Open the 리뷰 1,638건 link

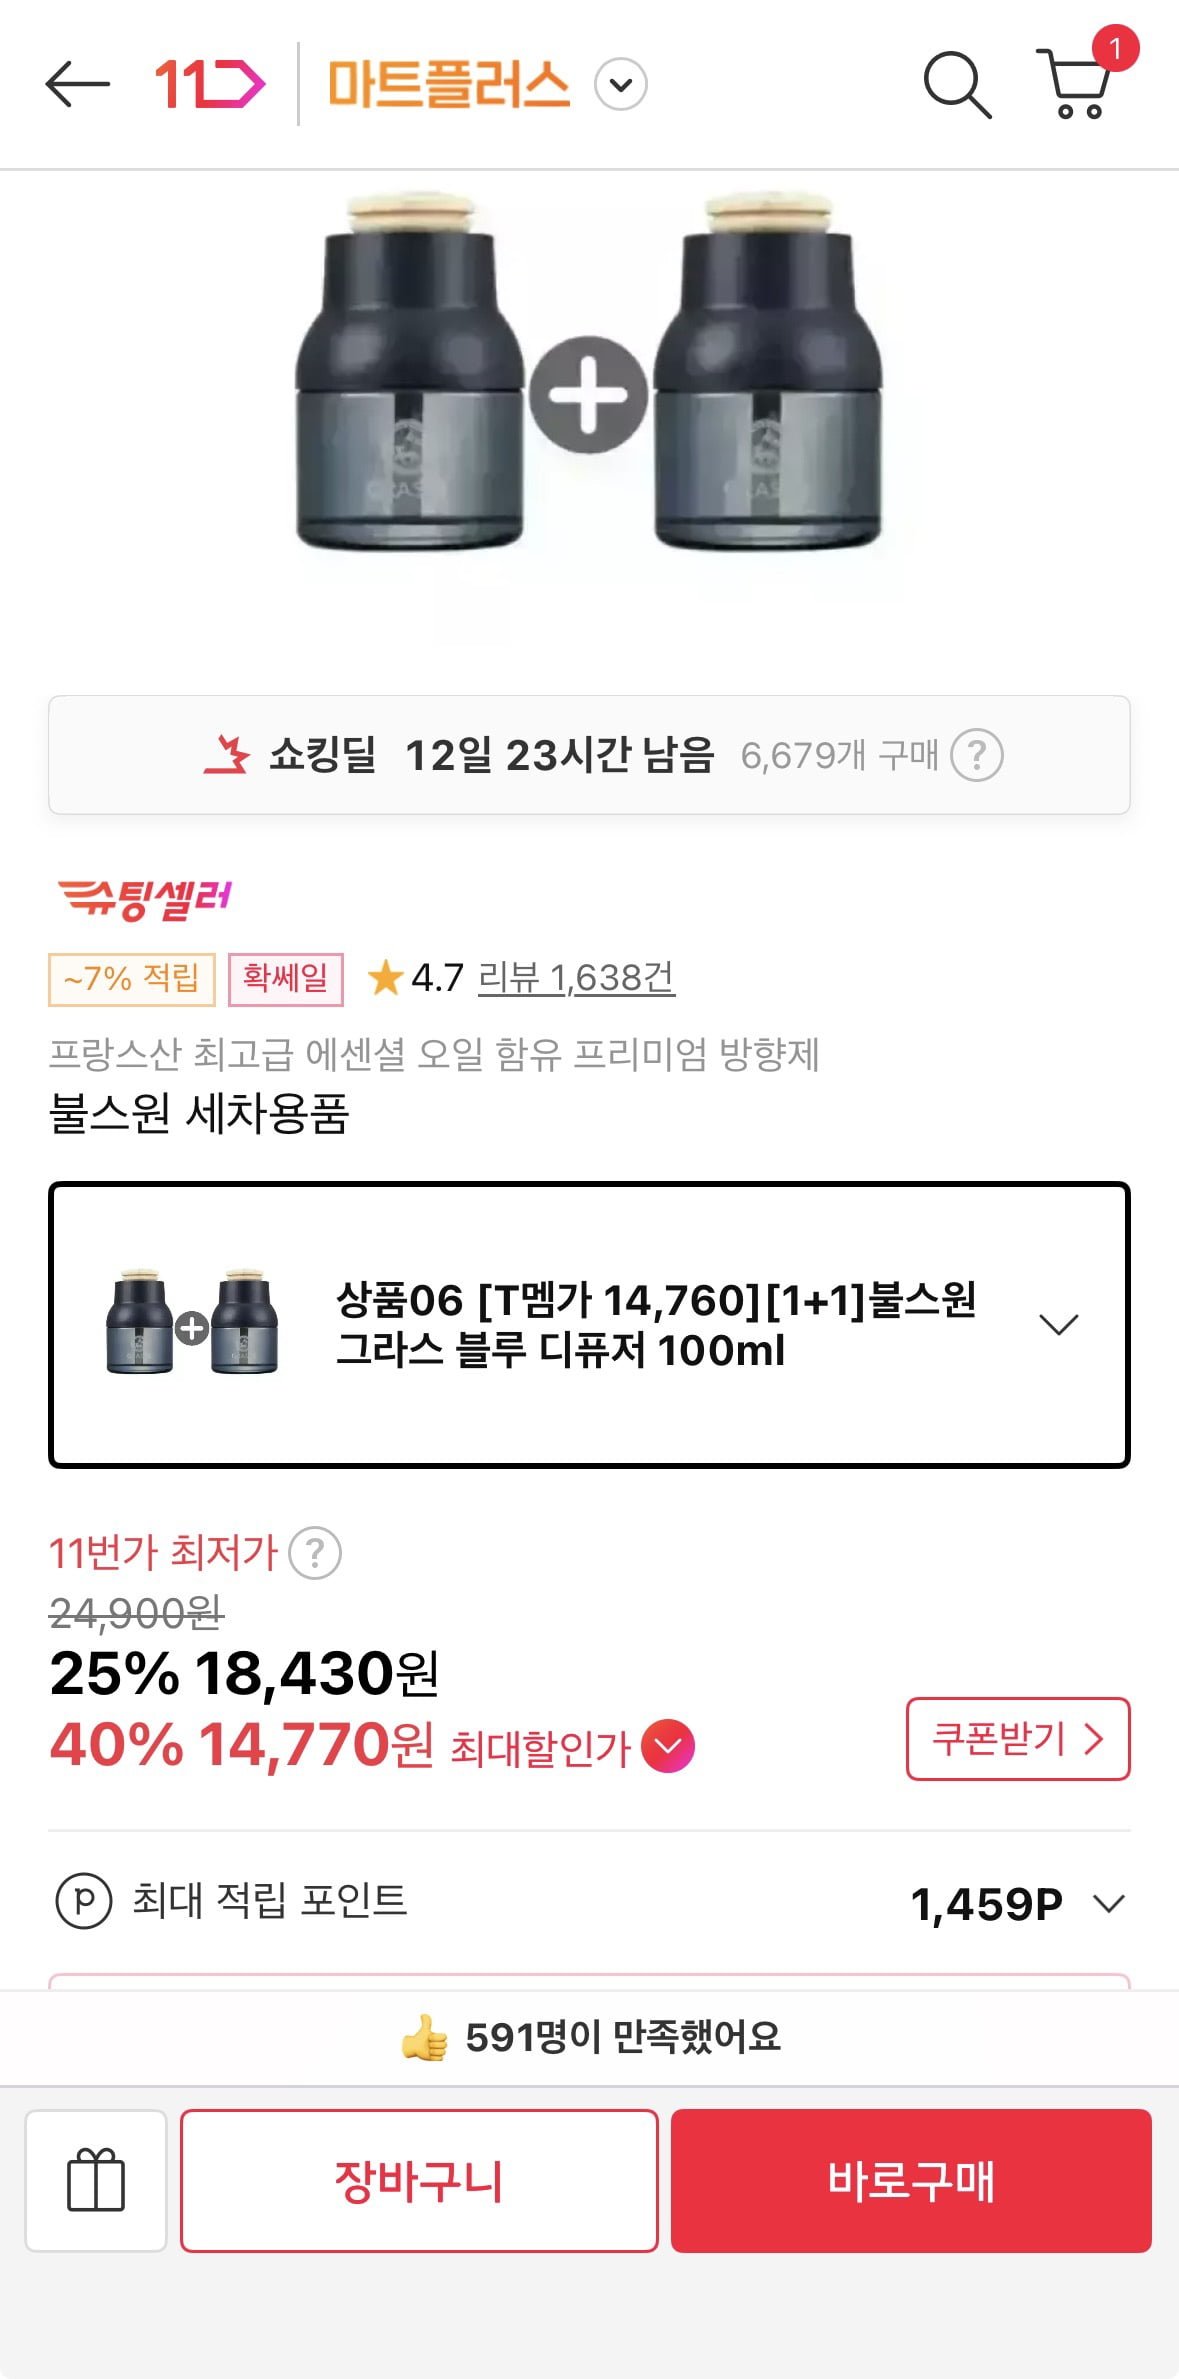(576, 977)
